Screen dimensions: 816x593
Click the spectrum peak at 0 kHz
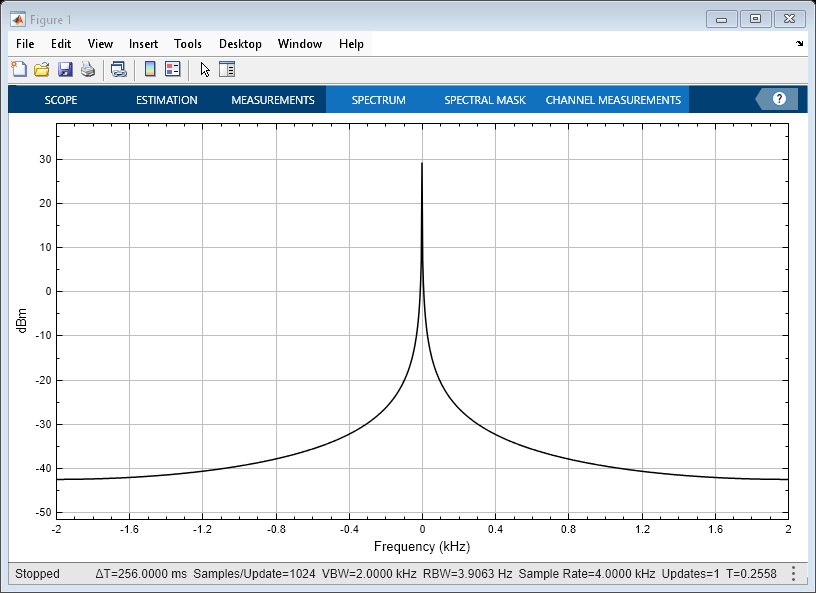pyautogui.click(x=422, y=163)
